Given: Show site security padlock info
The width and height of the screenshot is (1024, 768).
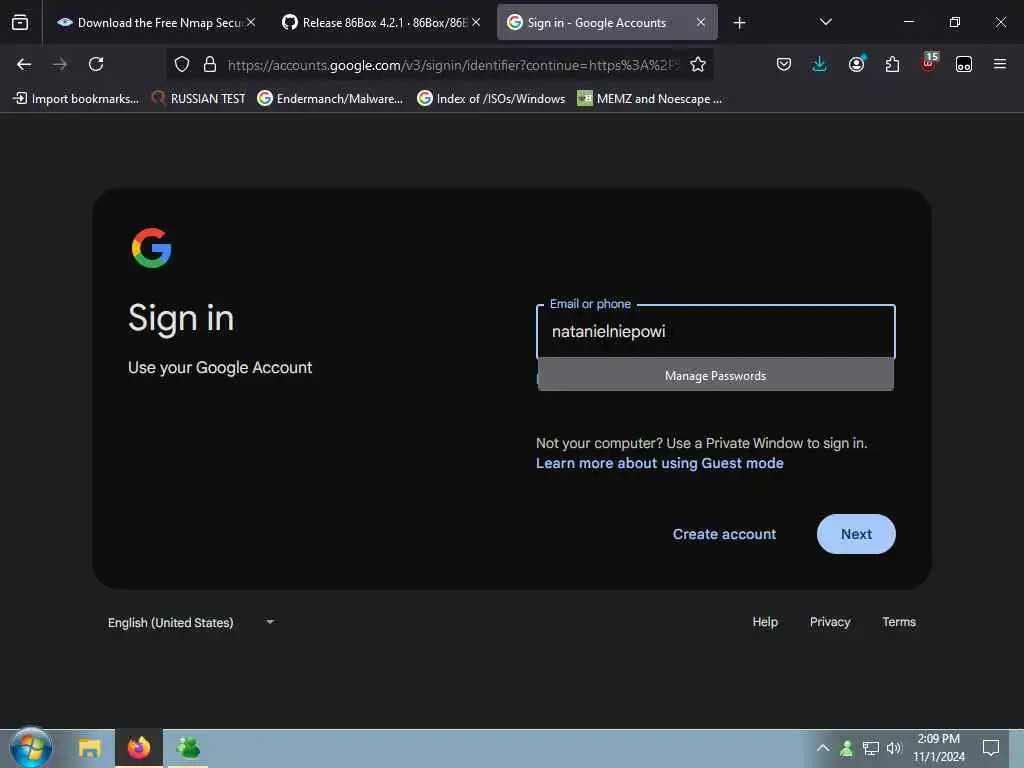Looking at the screenshot, I should point(210,64).
